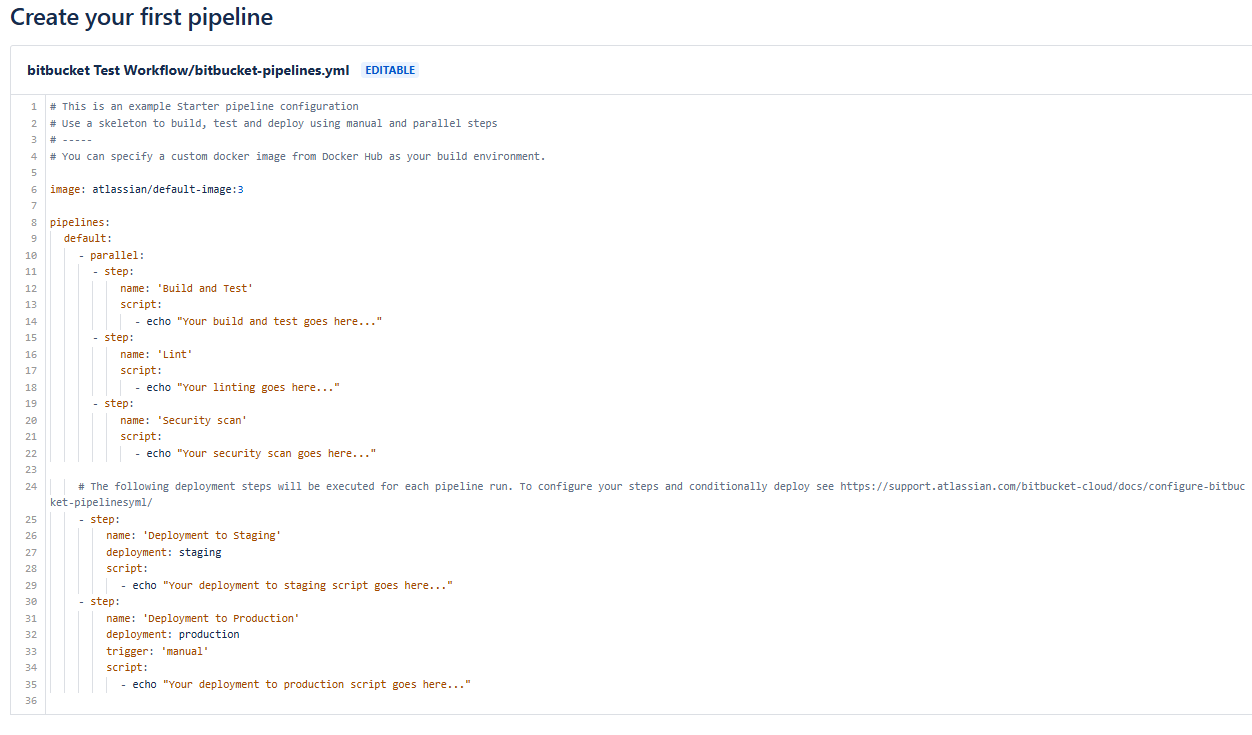The image size is (1252, 735).
Task: Click the first comment line about Starter pipeline
Action: coord(204,106)
